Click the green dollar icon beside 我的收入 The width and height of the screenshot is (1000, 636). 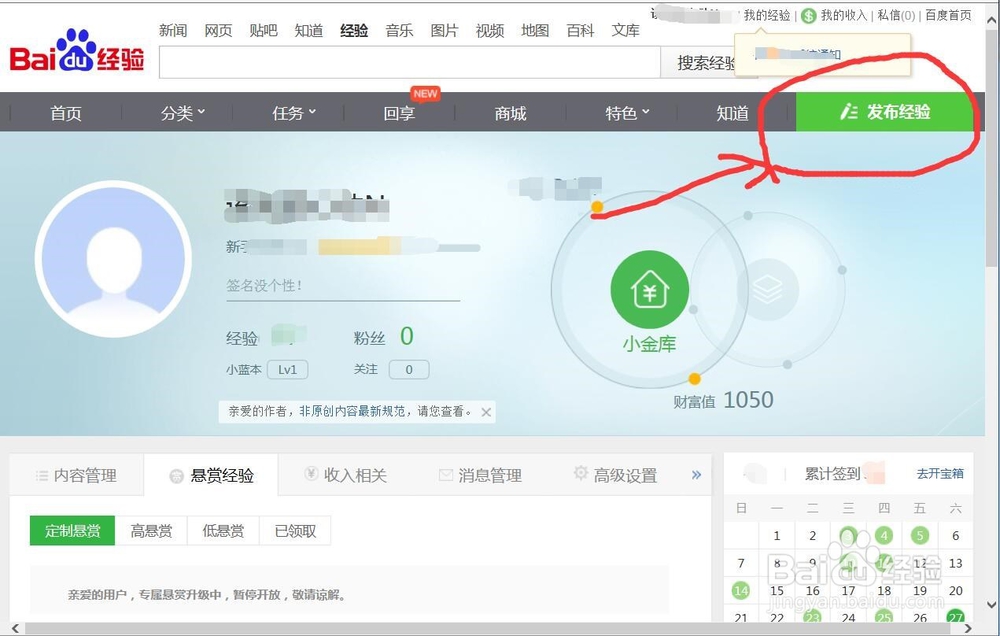coord(808,15)
